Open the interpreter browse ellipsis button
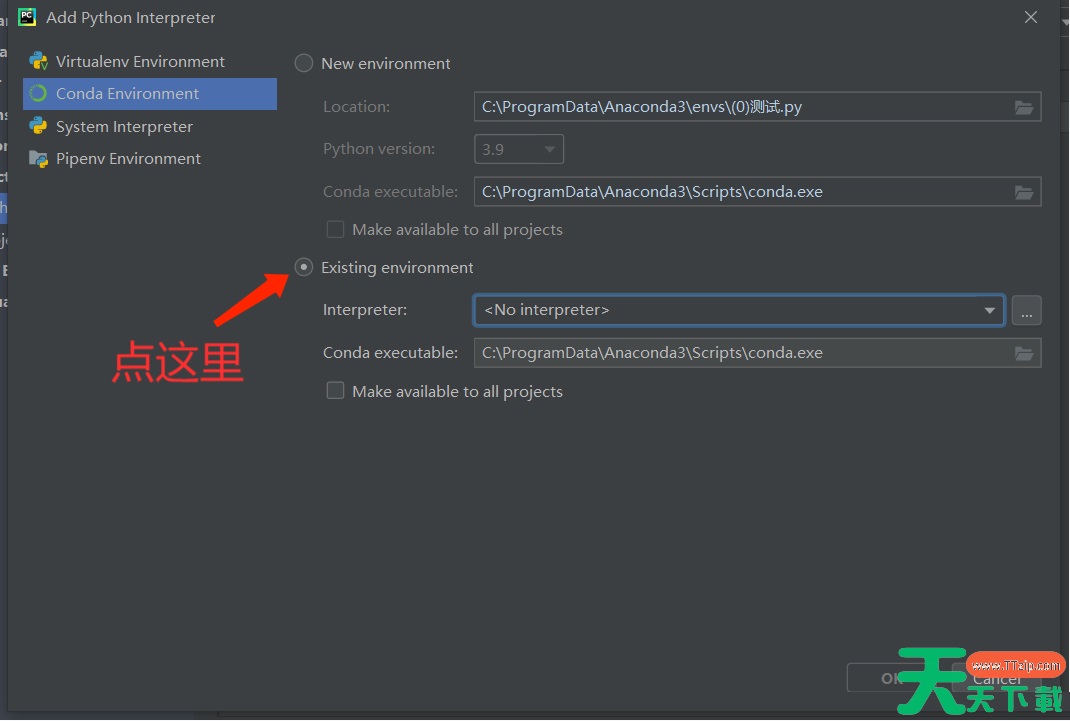Screen dimensions: 1070x721 click(1026, 310)
